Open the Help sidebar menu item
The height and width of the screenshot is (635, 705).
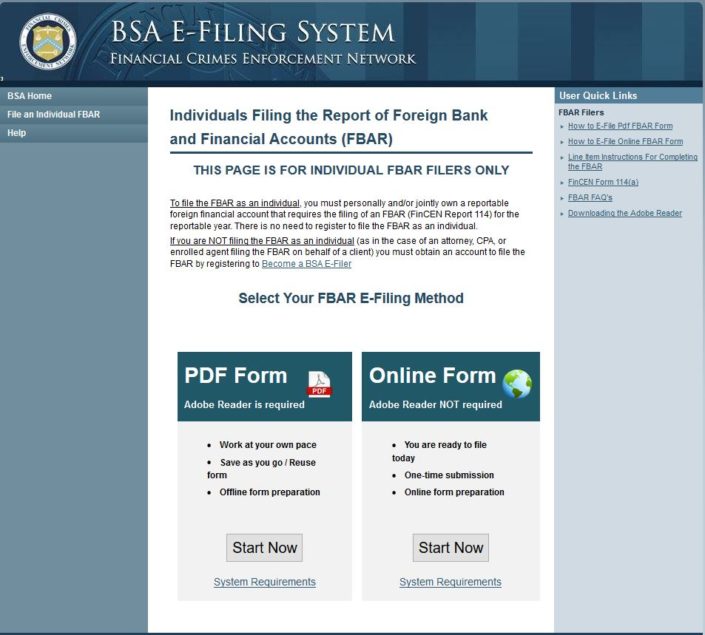(17, 133)
